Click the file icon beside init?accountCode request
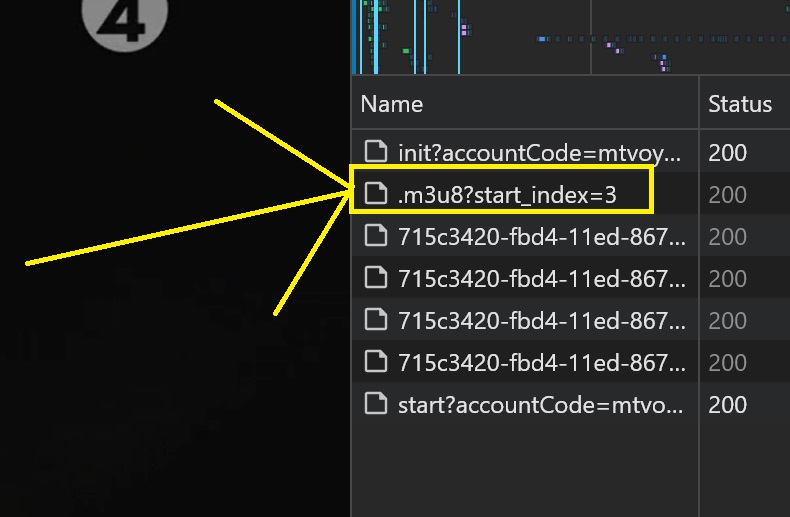Image resolution: width=790 pixels, height=517 pixels. [376, 152]
